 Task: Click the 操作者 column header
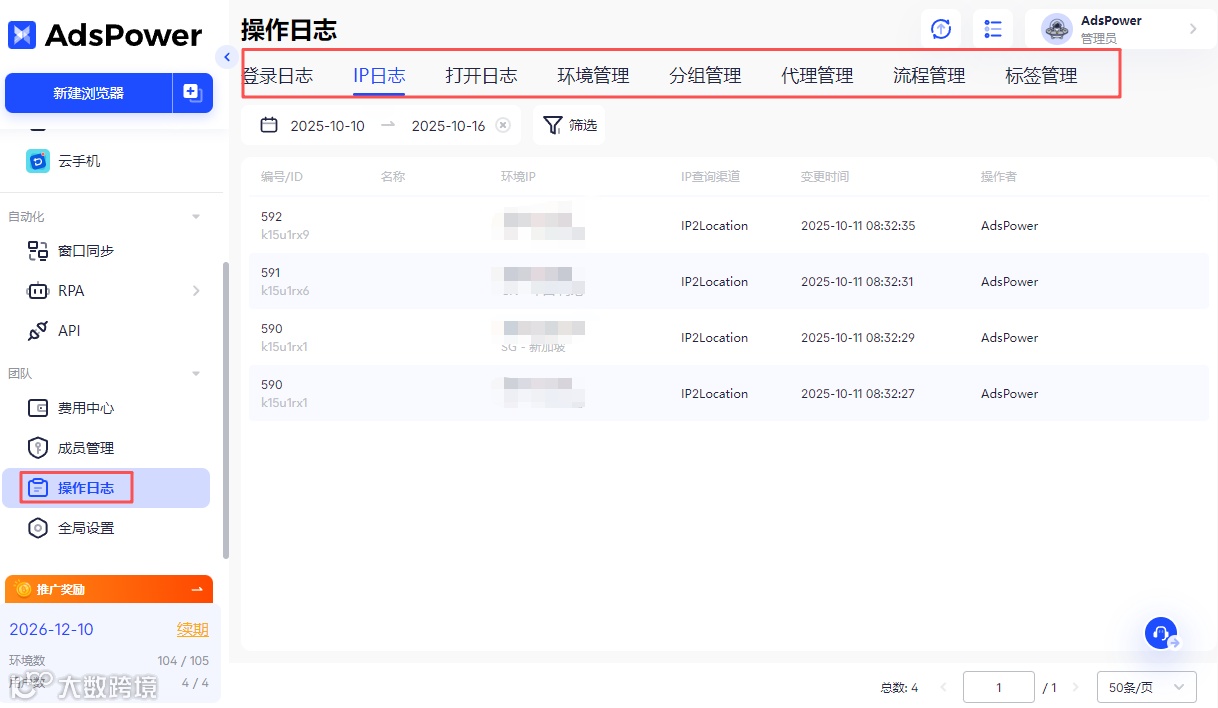click(999, 177)
